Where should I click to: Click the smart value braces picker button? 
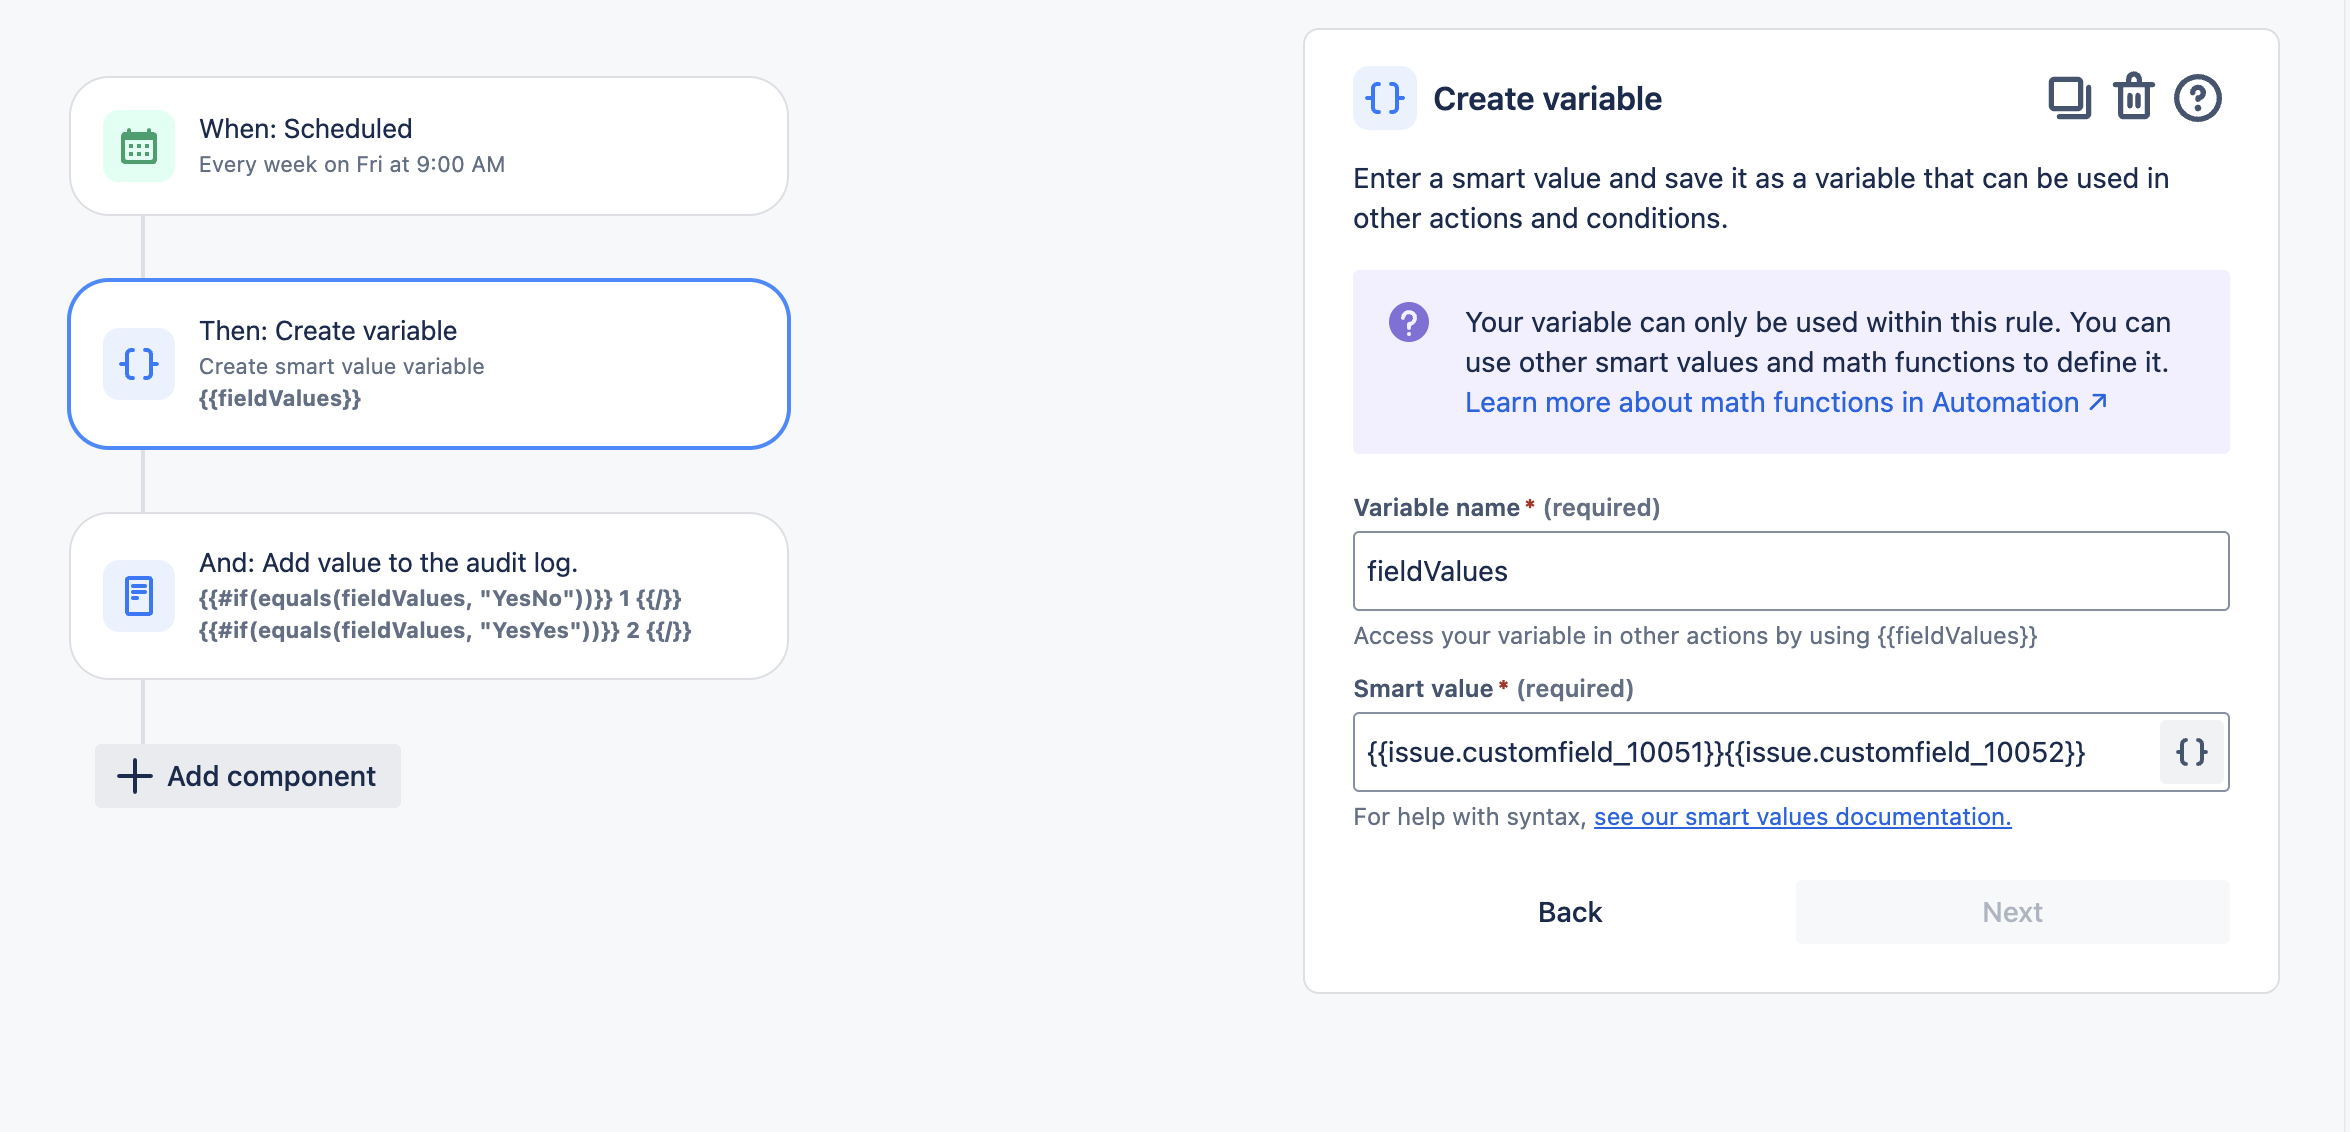tap(2191, 752)
